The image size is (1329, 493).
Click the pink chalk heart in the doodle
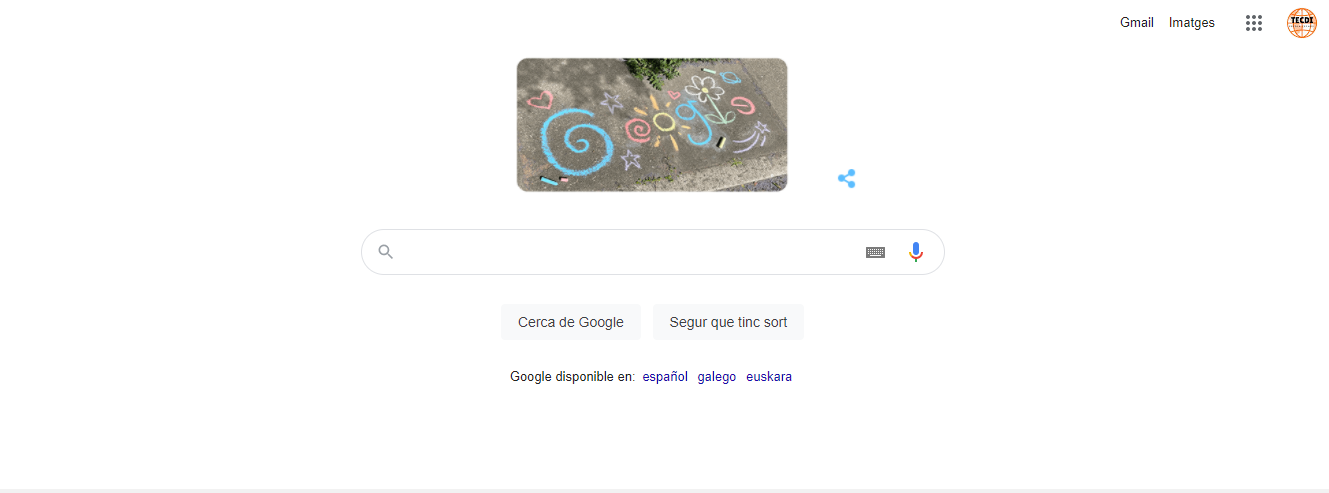540,100
